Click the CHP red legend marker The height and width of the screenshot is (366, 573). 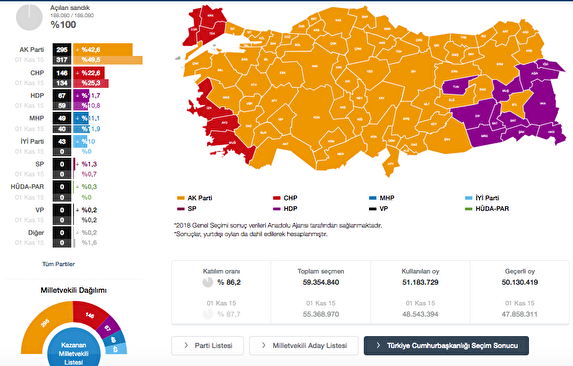click(x=277, y=198)
